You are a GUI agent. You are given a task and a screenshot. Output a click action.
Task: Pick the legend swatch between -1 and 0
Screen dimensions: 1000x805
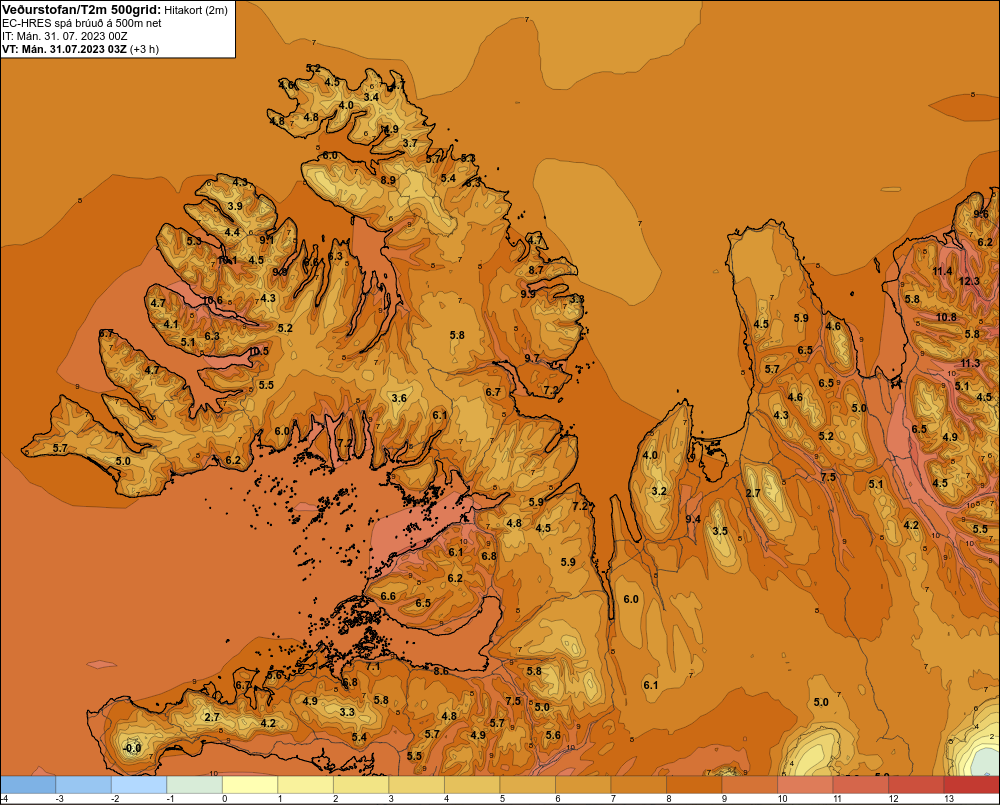[195, 785]
